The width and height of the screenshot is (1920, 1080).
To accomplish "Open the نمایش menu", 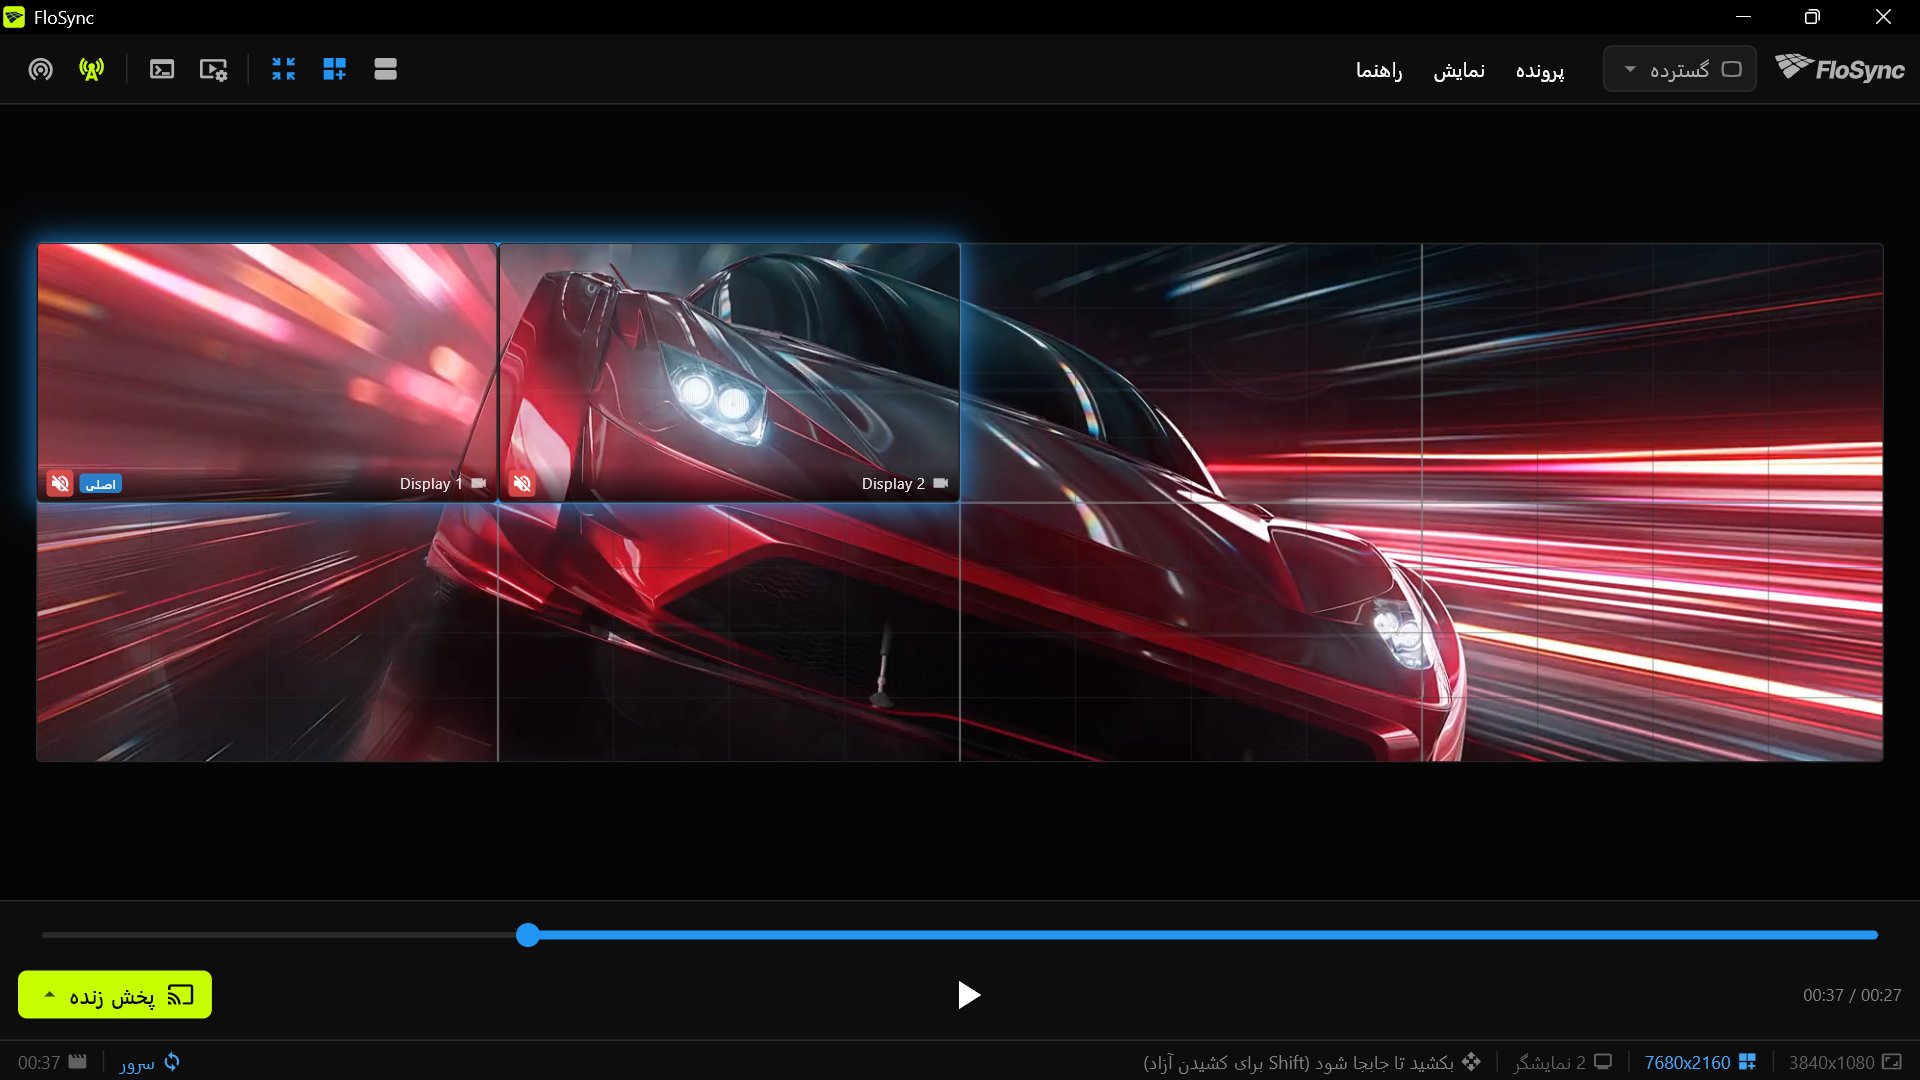I will [1459, 70].
